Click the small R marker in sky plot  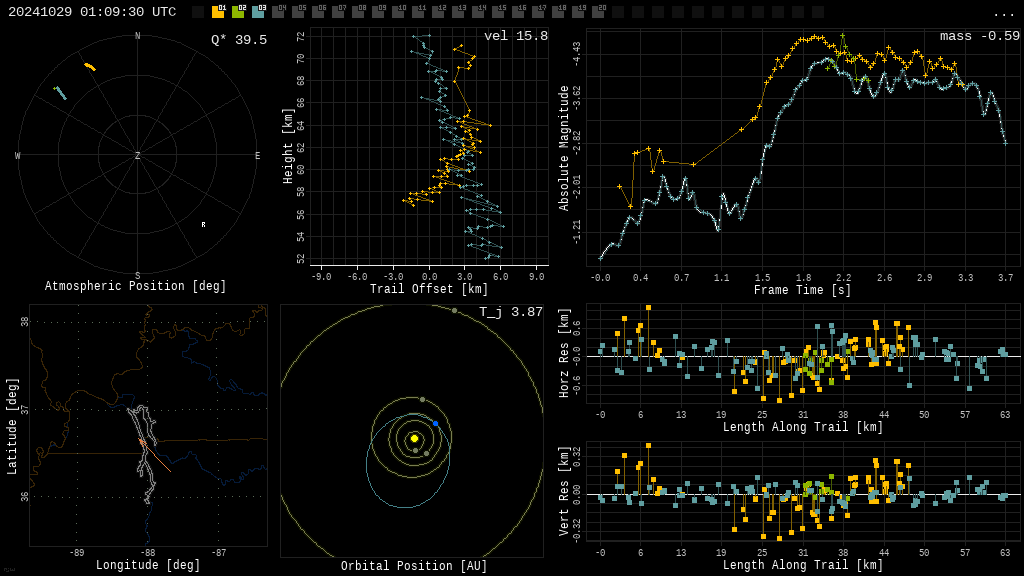(x=203, y=225)
